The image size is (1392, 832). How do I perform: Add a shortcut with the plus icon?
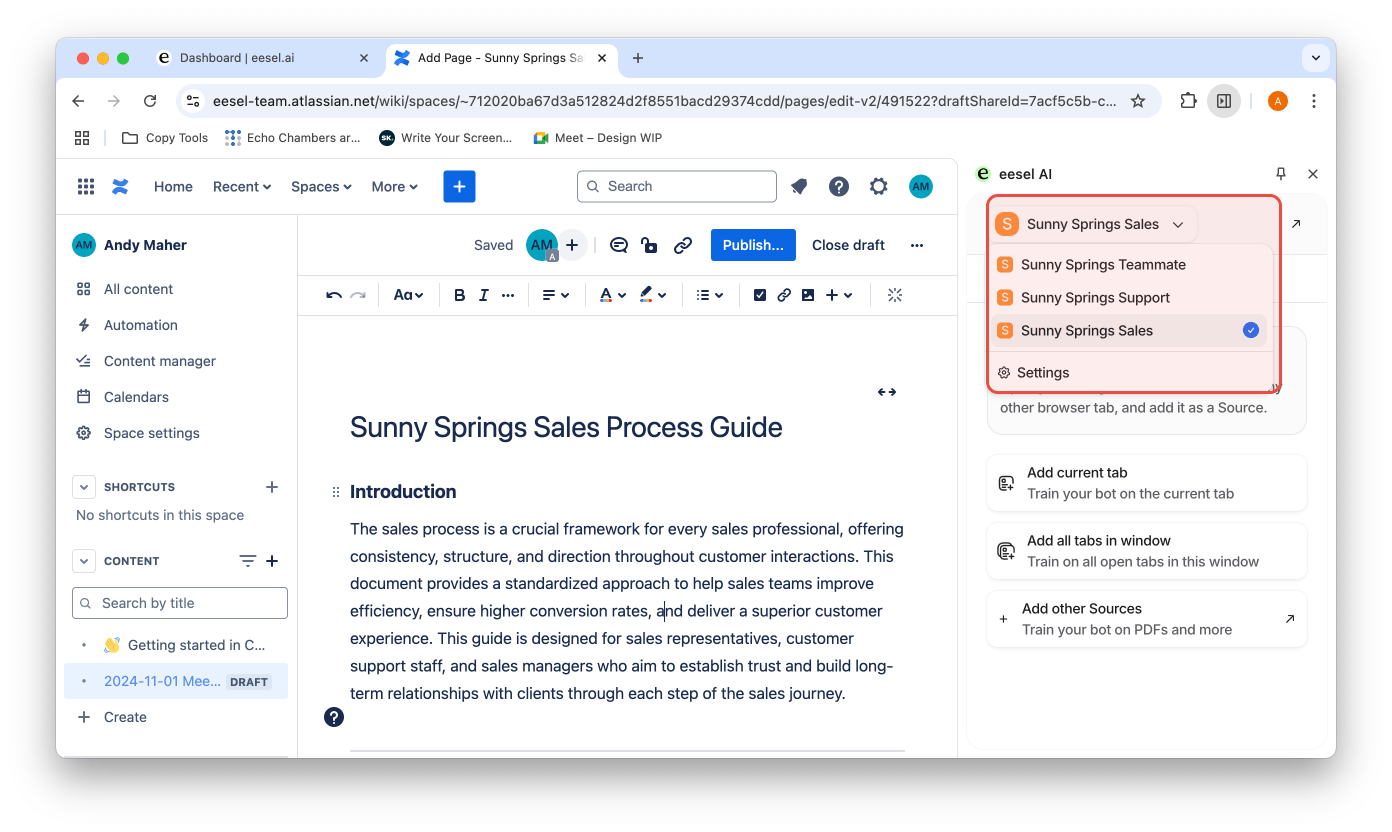(x=272, y=487)
